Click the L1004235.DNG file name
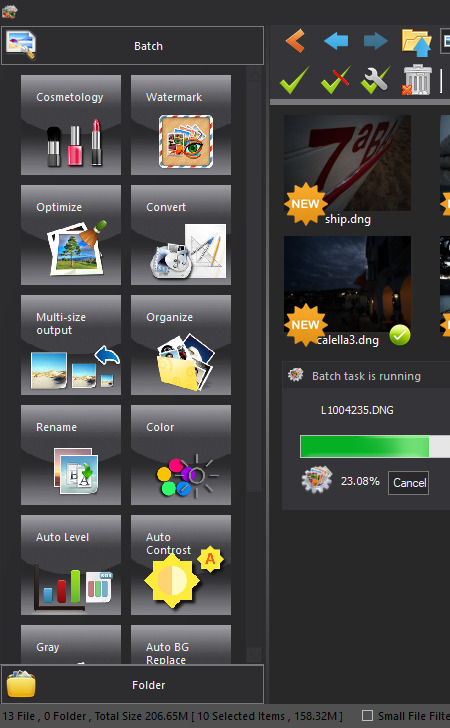Screen dimensions: 450x728 (x=357, y=410)
